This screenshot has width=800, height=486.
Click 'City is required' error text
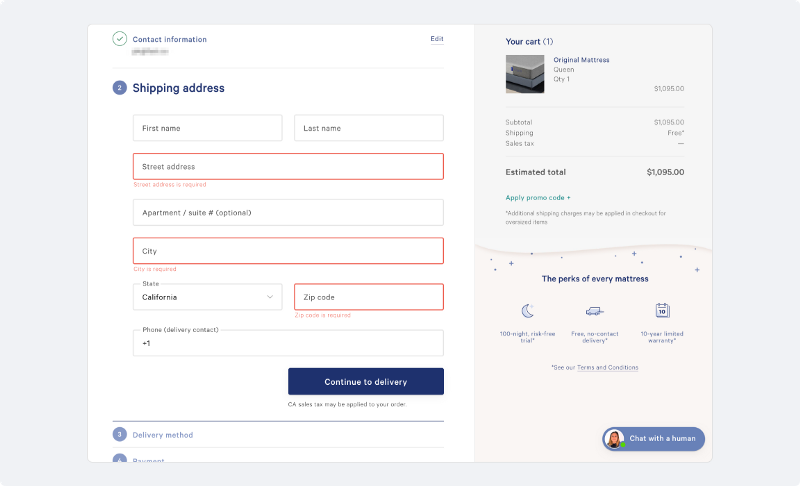click(x=155, y=269)
